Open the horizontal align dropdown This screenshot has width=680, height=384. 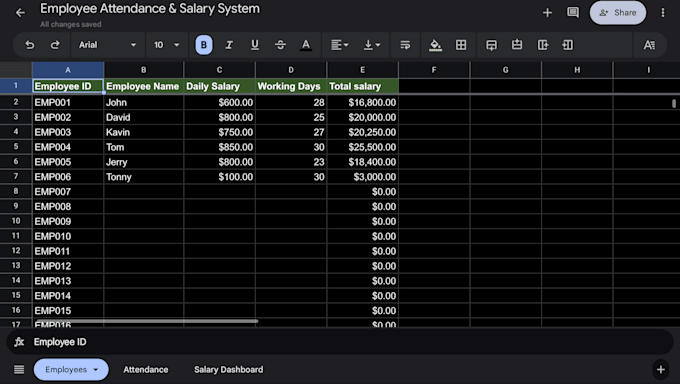pyautogui.click(x=340, y=45)
